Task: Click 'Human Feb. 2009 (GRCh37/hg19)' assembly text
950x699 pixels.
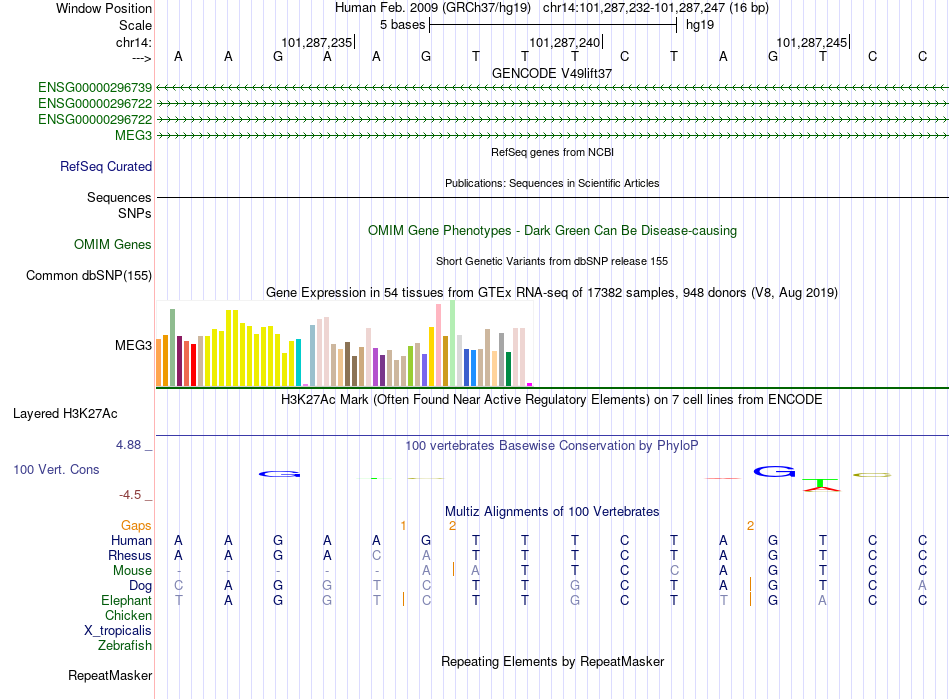Action: click(x=433, y=8)
